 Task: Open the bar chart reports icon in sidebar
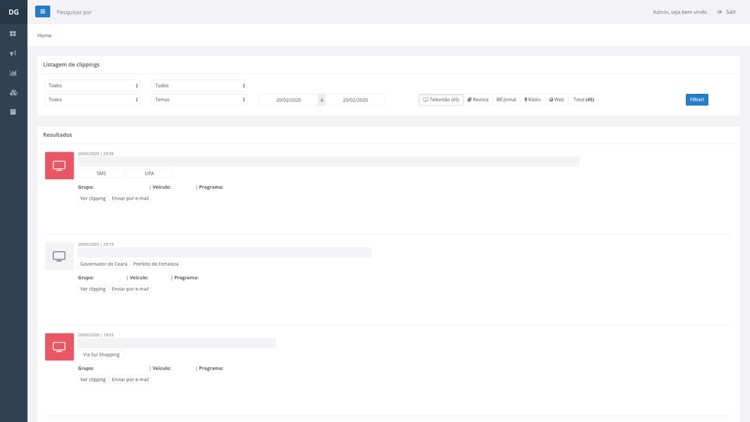tap(13, 73)
